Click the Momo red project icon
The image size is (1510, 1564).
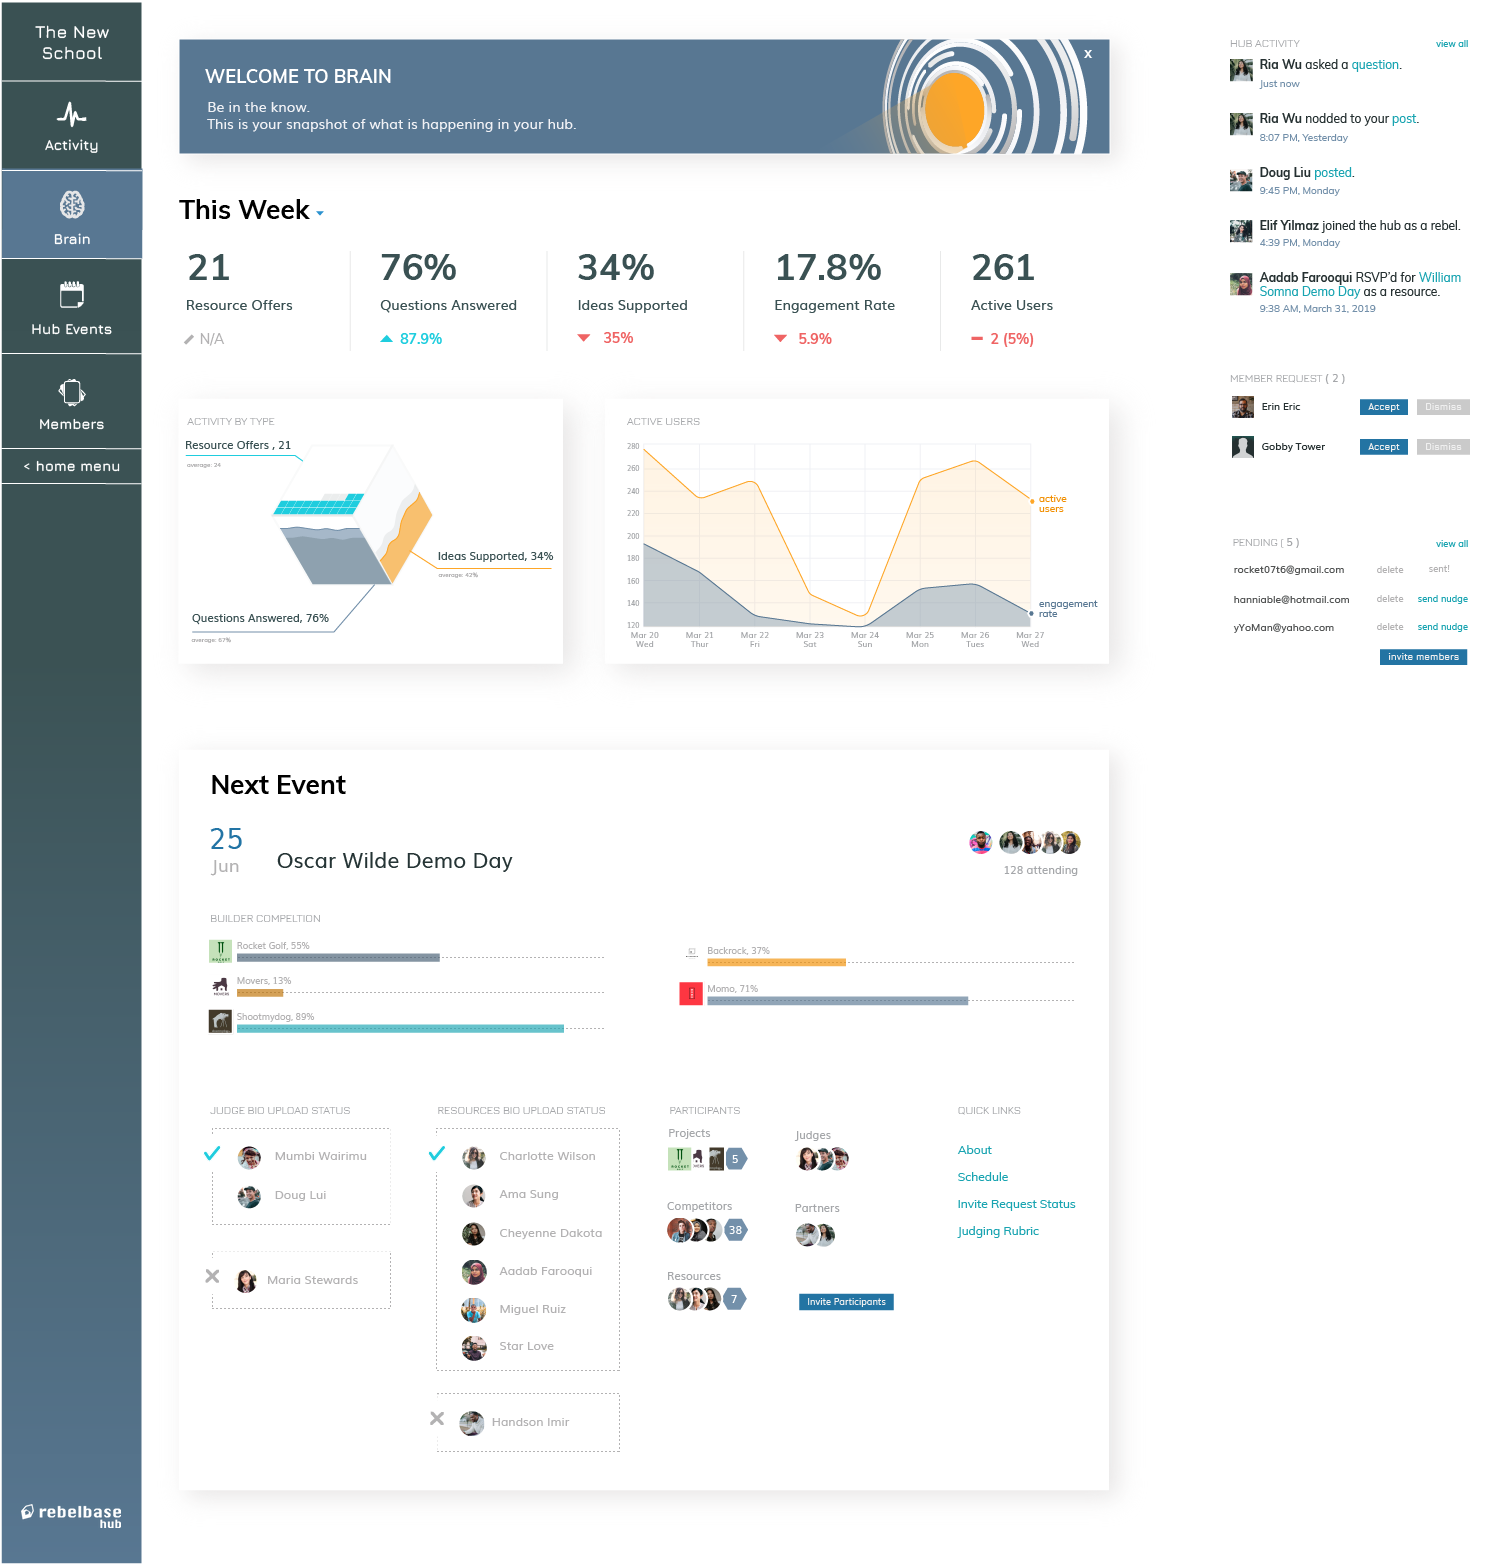click(691, 994)
